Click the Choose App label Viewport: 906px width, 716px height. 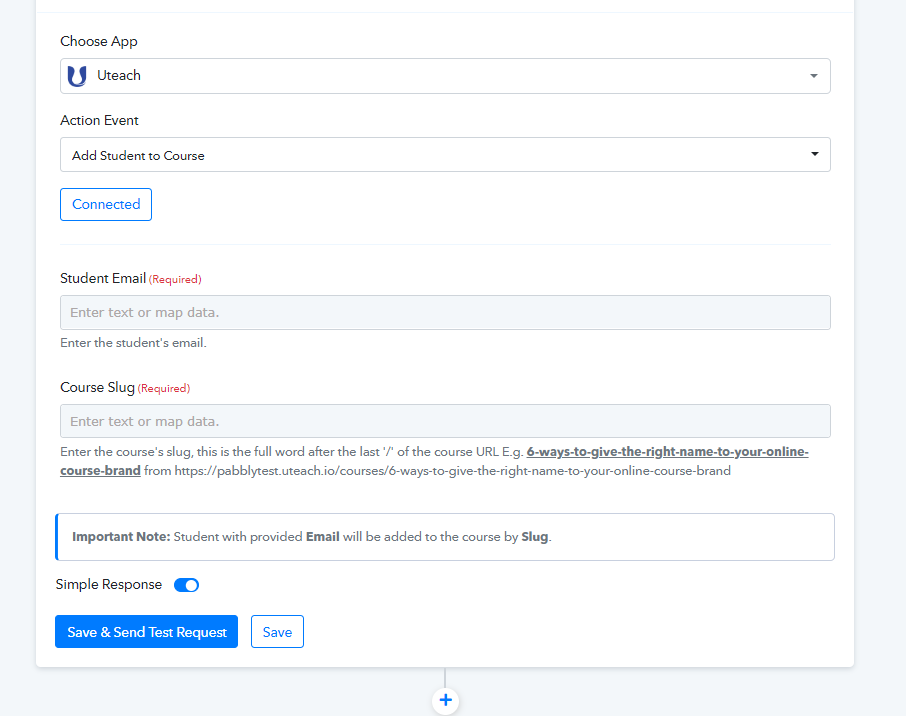99,42
